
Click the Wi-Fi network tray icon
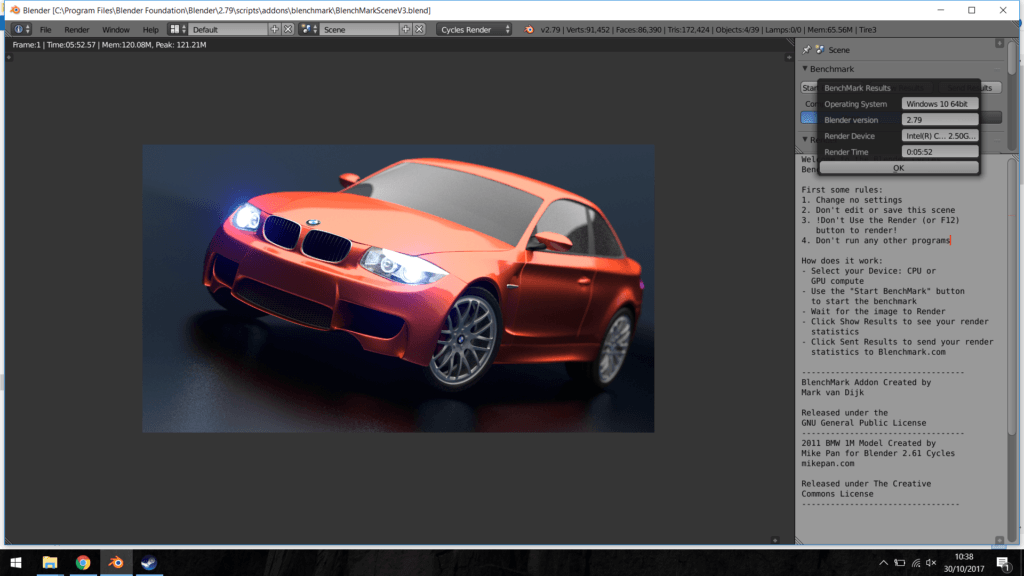(916, 562)
